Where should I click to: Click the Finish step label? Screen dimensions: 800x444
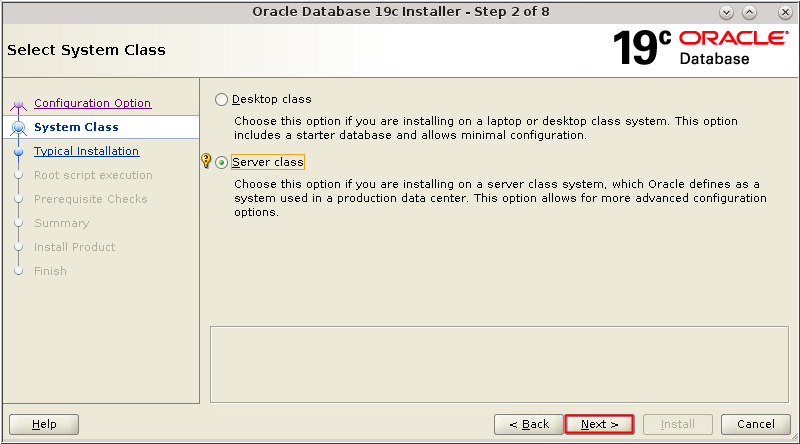(x=51, y=271)
